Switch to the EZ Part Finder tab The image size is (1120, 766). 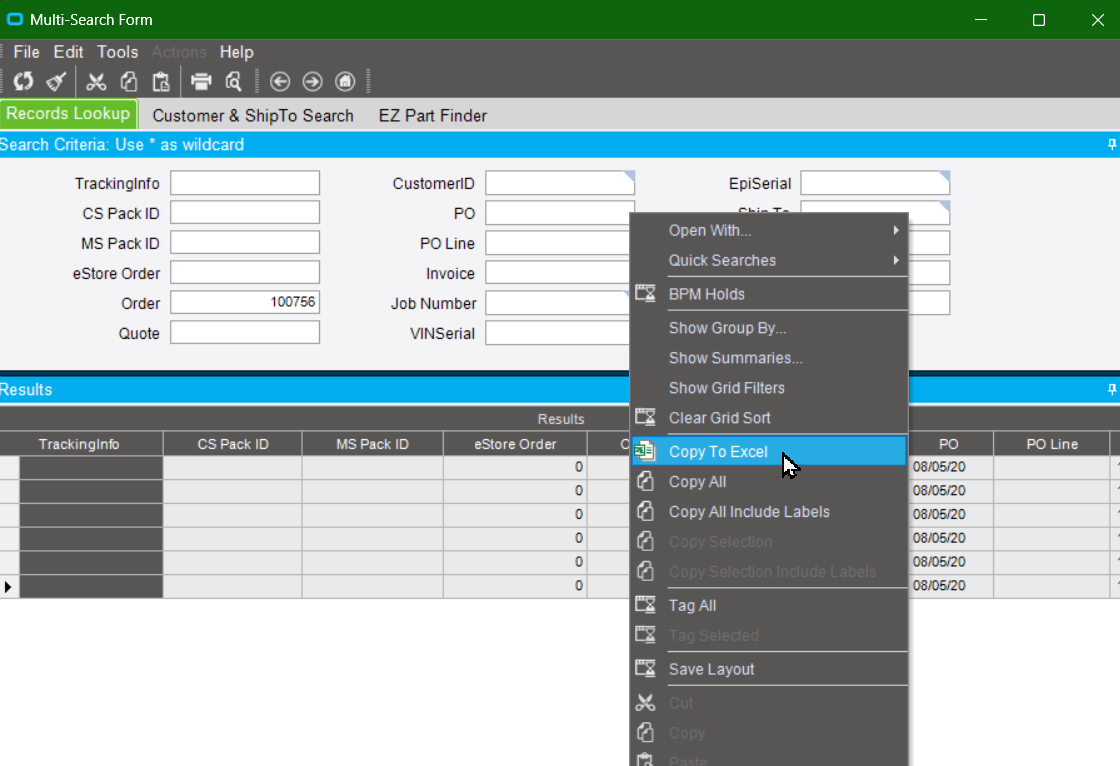(x=432, y=115)
